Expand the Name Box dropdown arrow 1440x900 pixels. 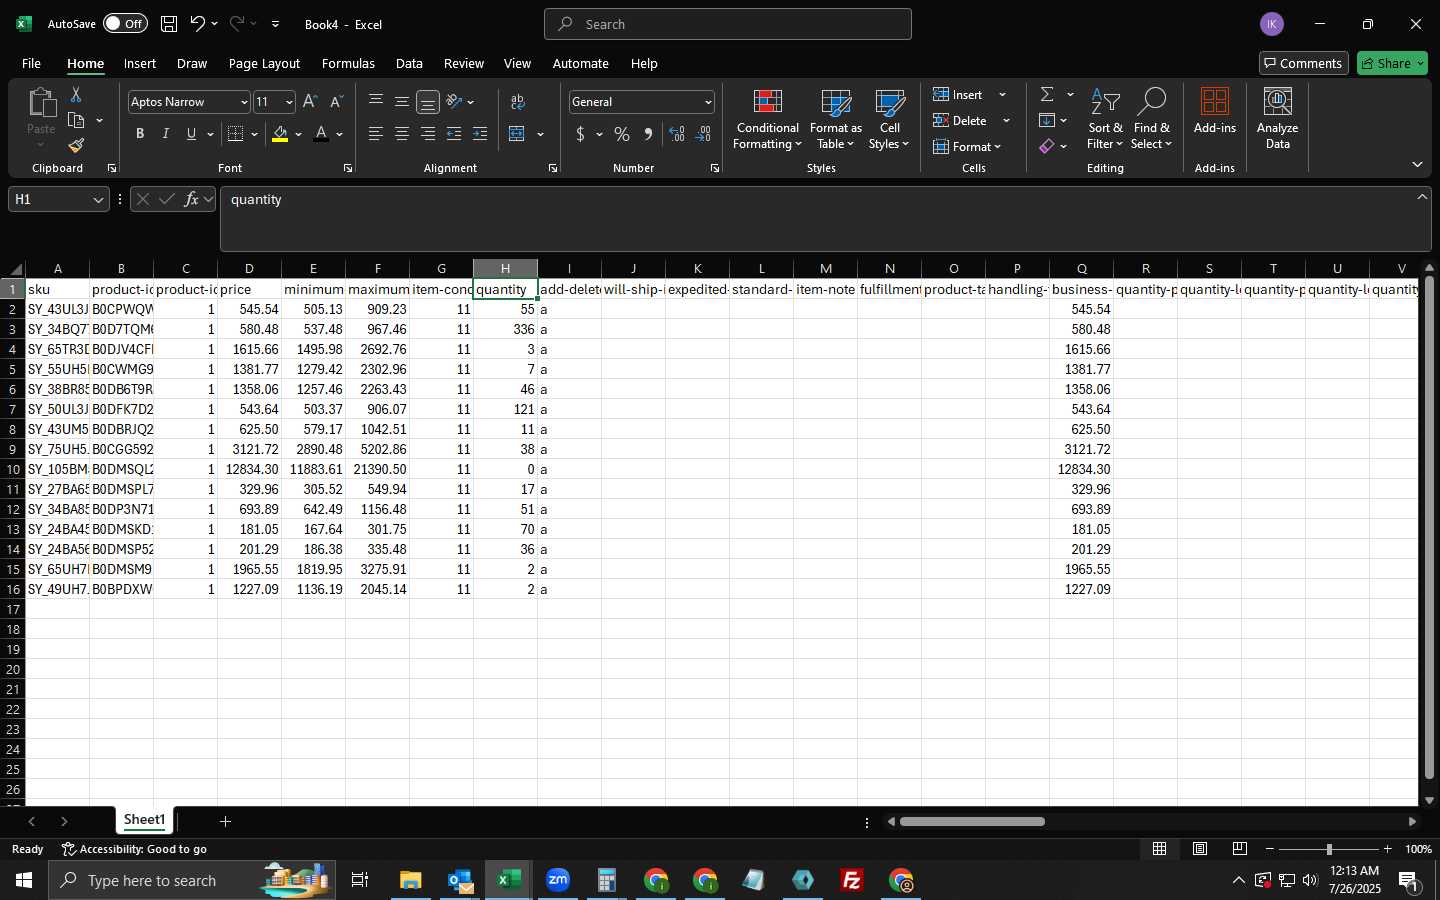click(x=98, y=200)
